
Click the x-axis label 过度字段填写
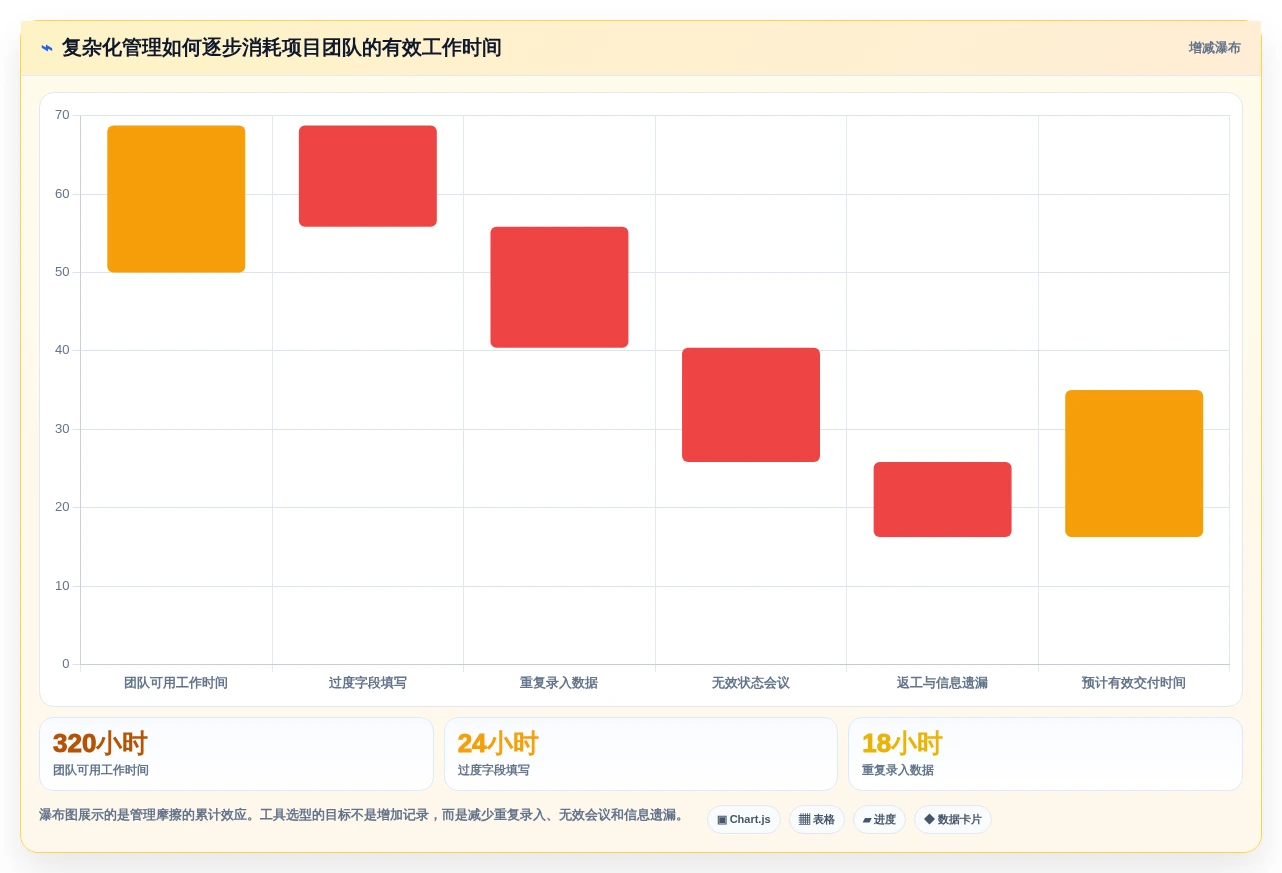pyautogui.click(x=368, y=683)
